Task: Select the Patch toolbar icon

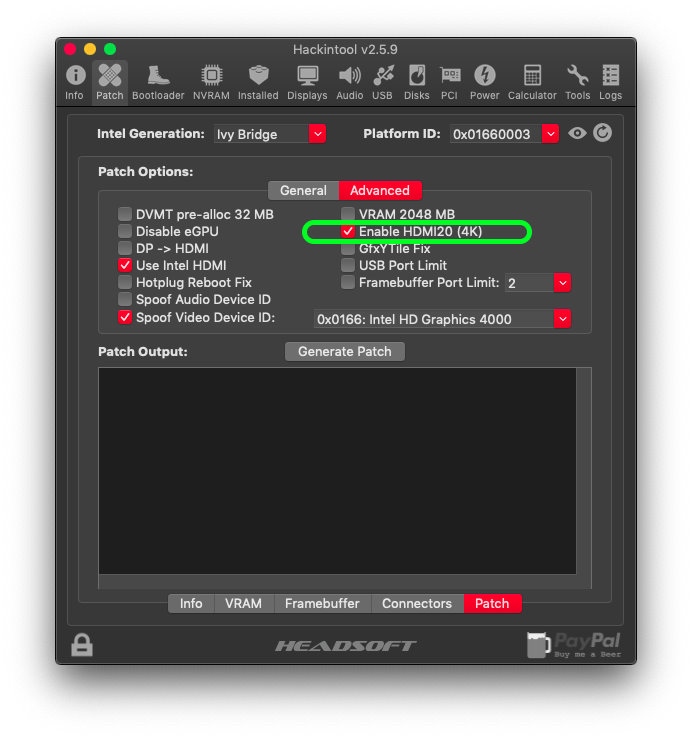Action: pos(110,82)
